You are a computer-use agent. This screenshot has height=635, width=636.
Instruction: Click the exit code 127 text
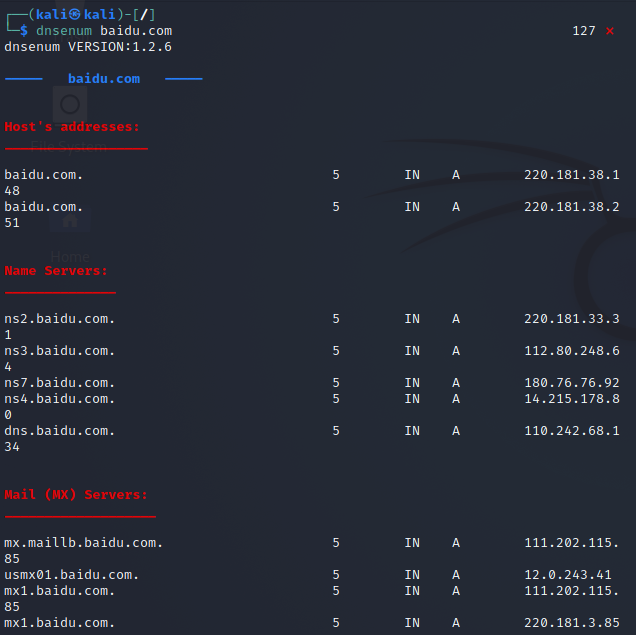(x=584, y=31)
